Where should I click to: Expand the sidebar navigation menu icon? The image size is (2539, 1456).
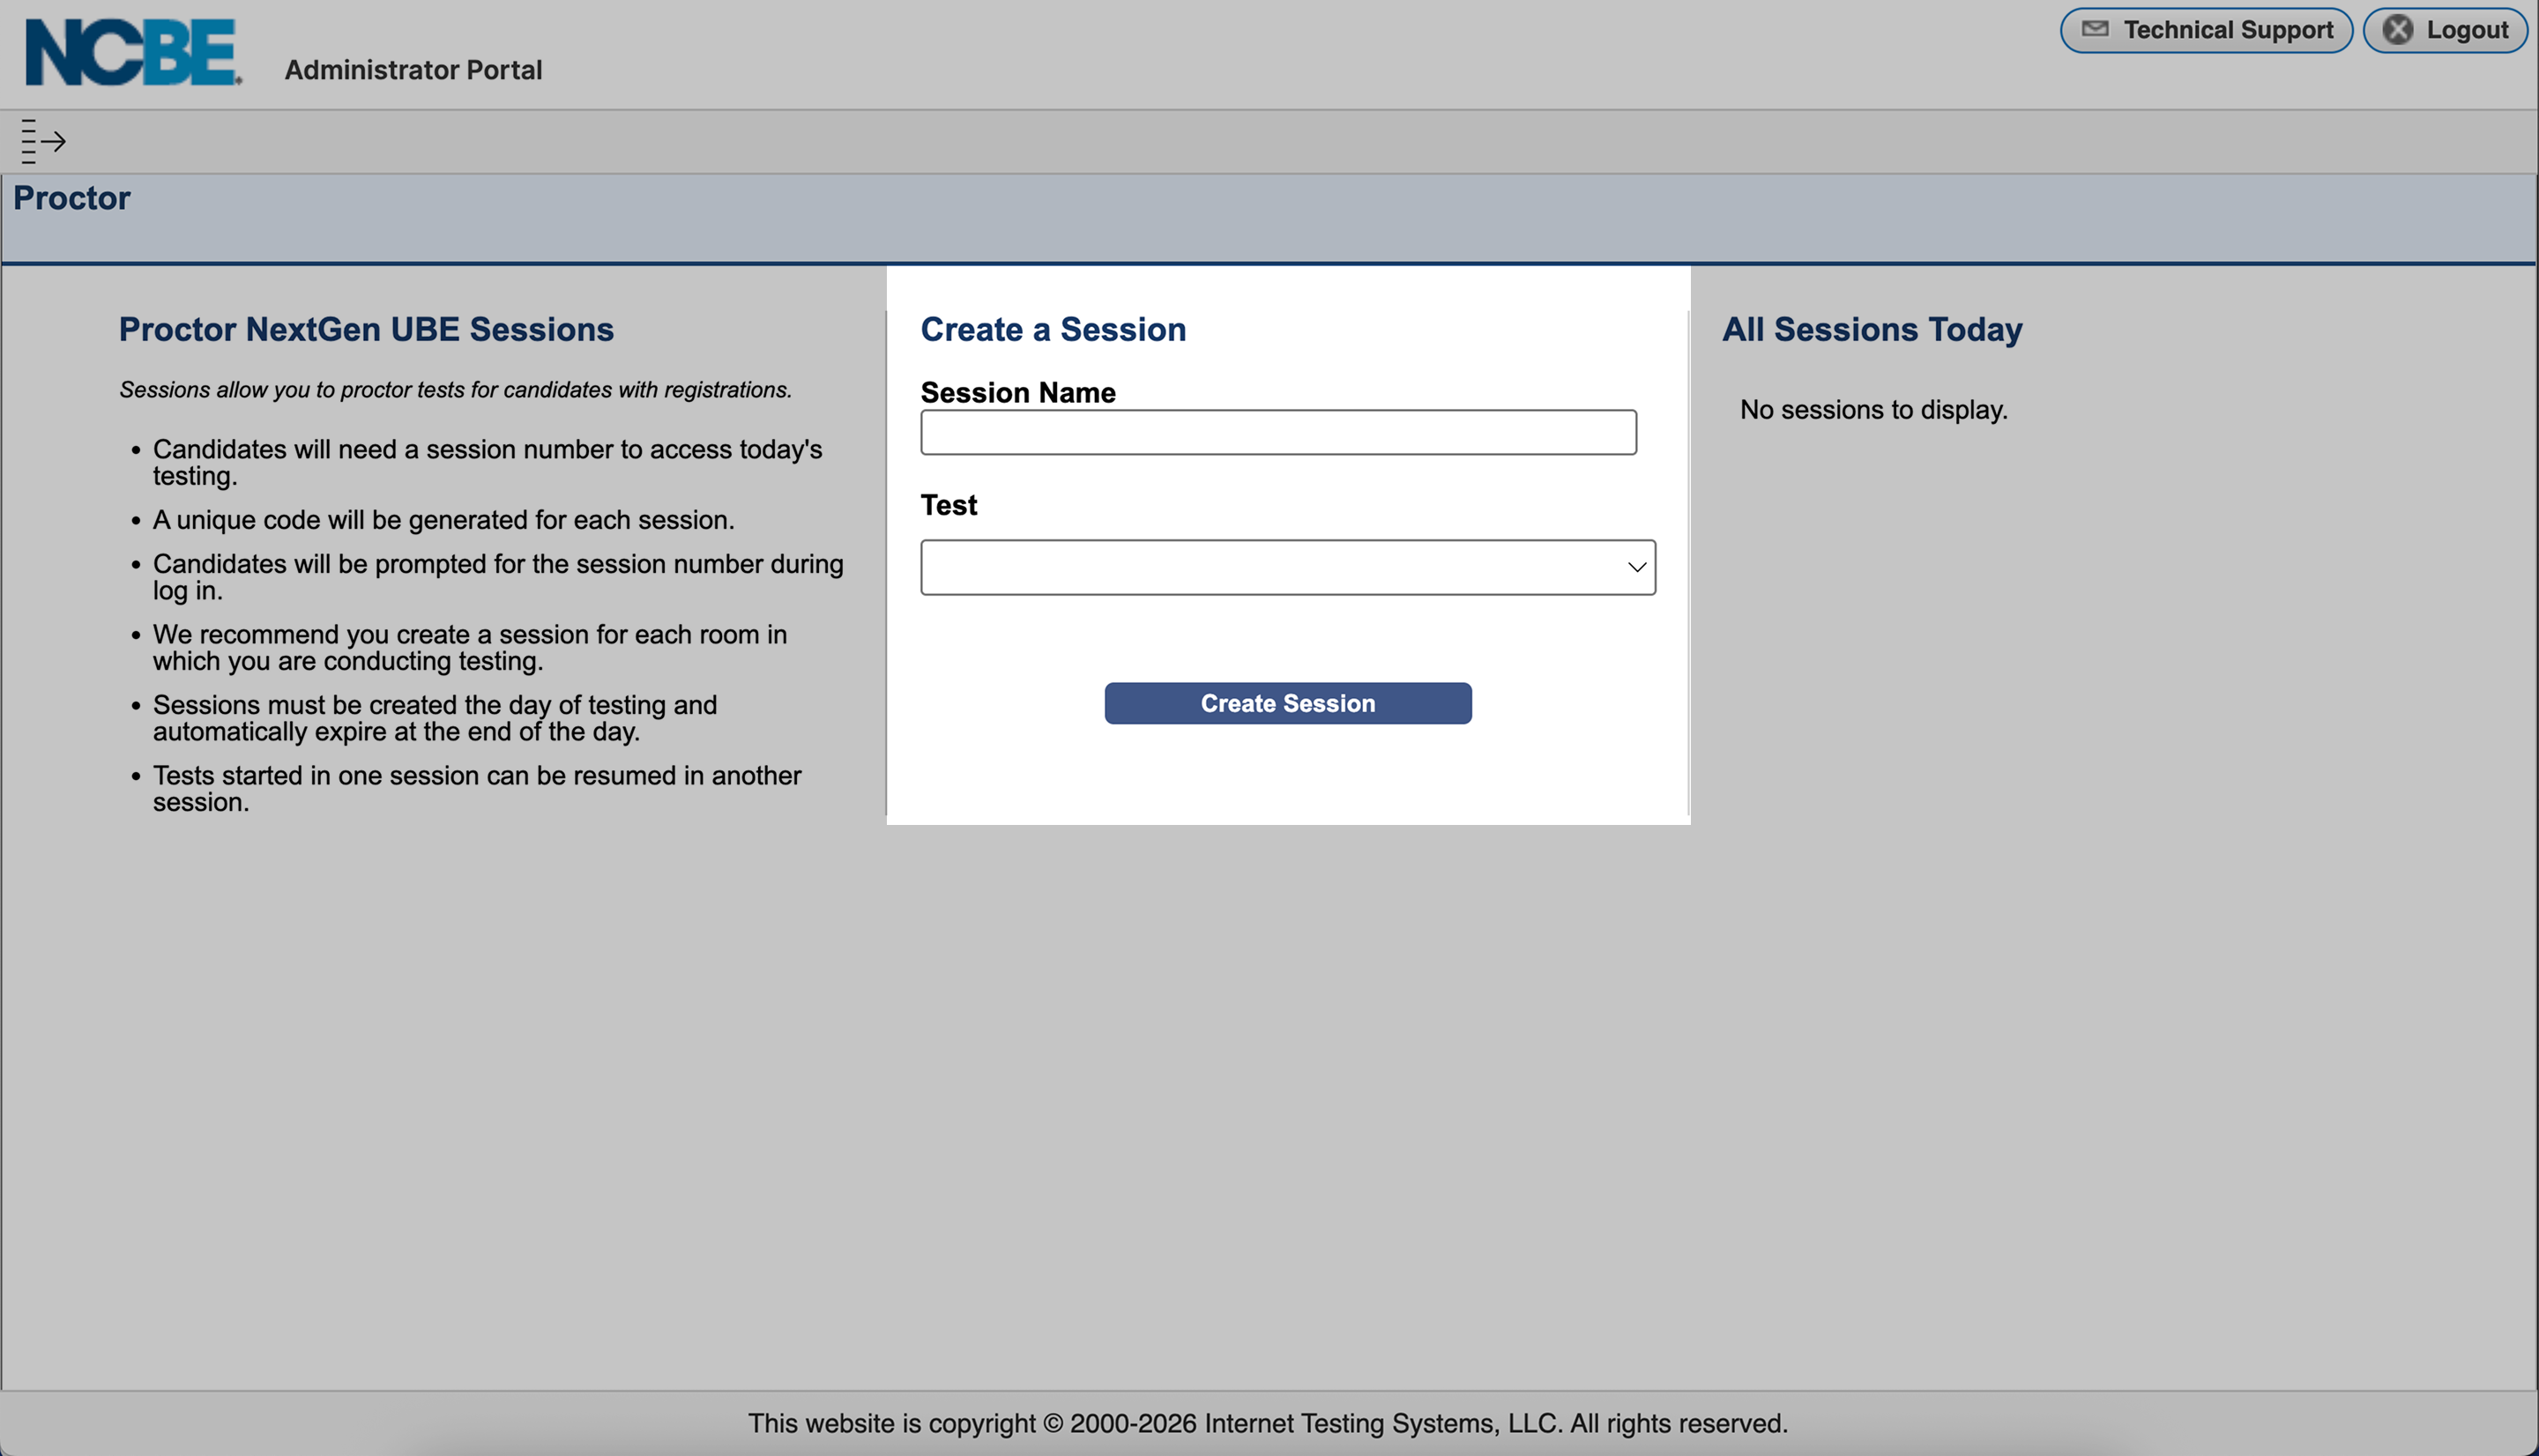(x=43, y=141)
